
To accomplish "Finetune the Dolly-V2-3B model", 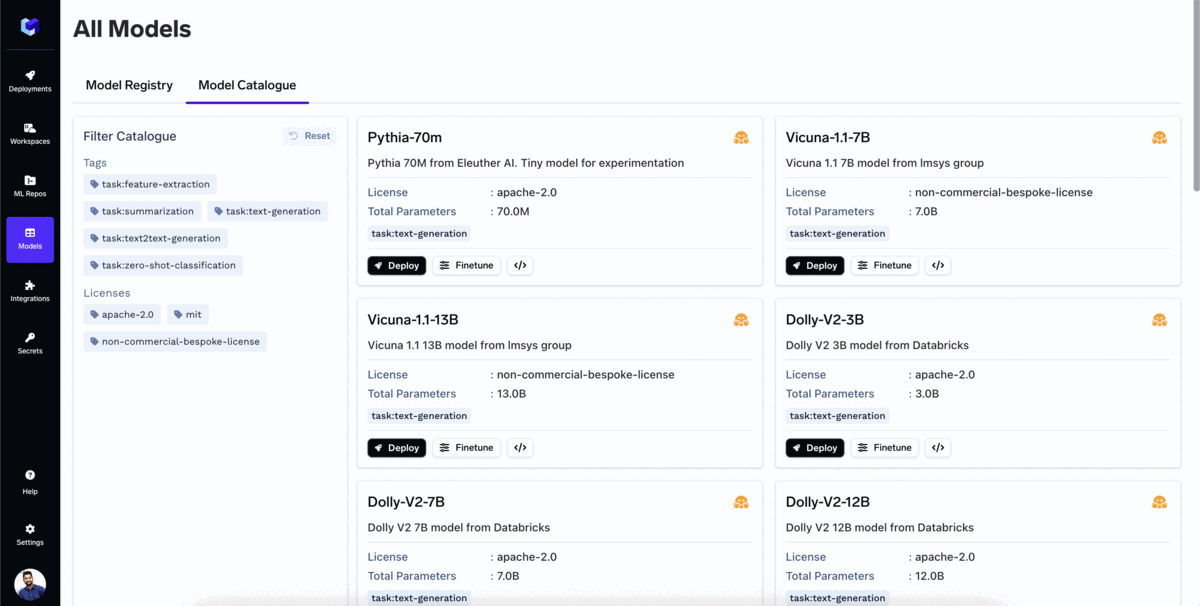I will [884, 448].
